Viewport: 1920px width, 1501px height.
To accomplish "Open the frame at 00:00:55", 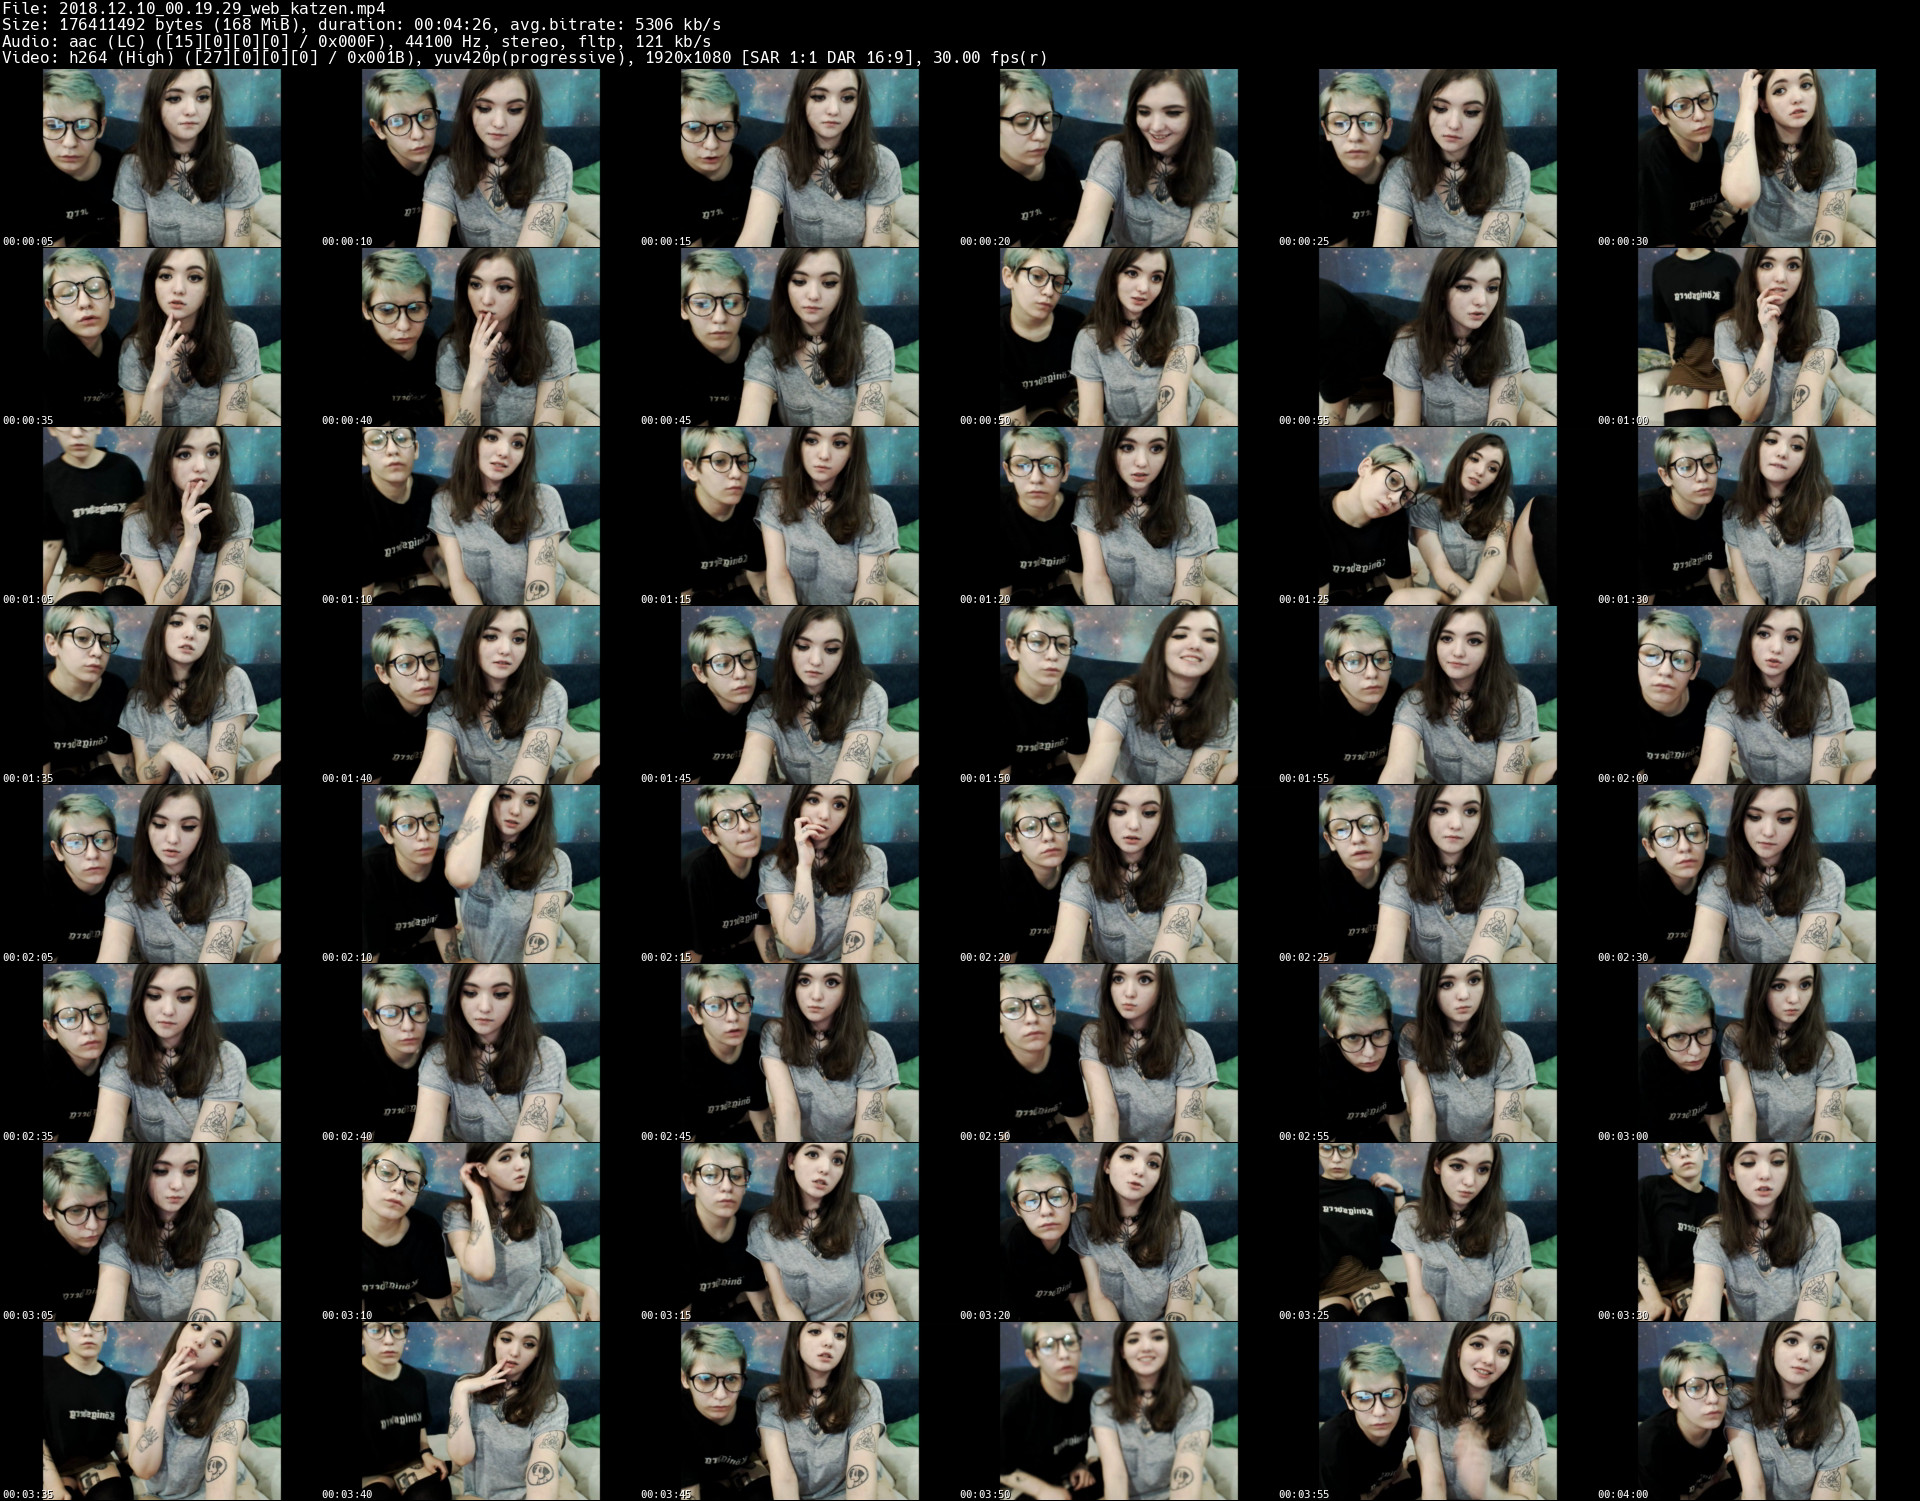I will [1438, 337].
